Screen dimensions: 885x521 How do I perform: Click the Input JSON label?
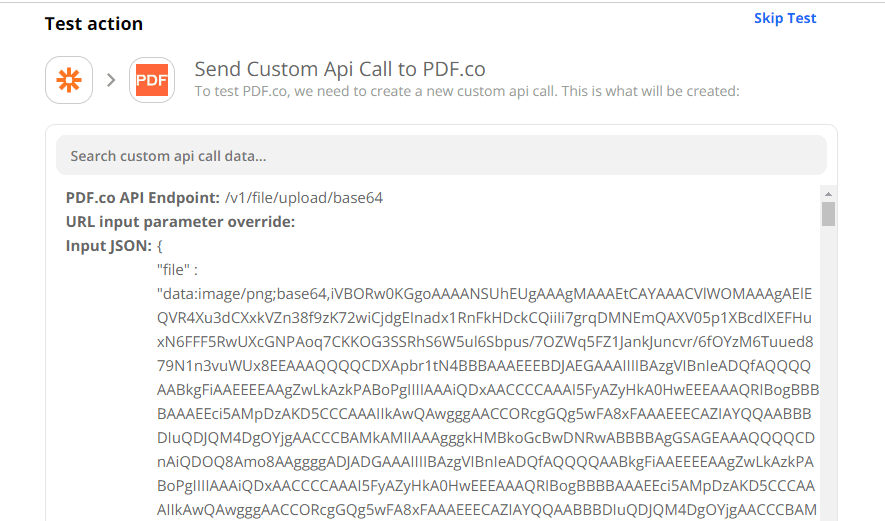click(109, 246)
